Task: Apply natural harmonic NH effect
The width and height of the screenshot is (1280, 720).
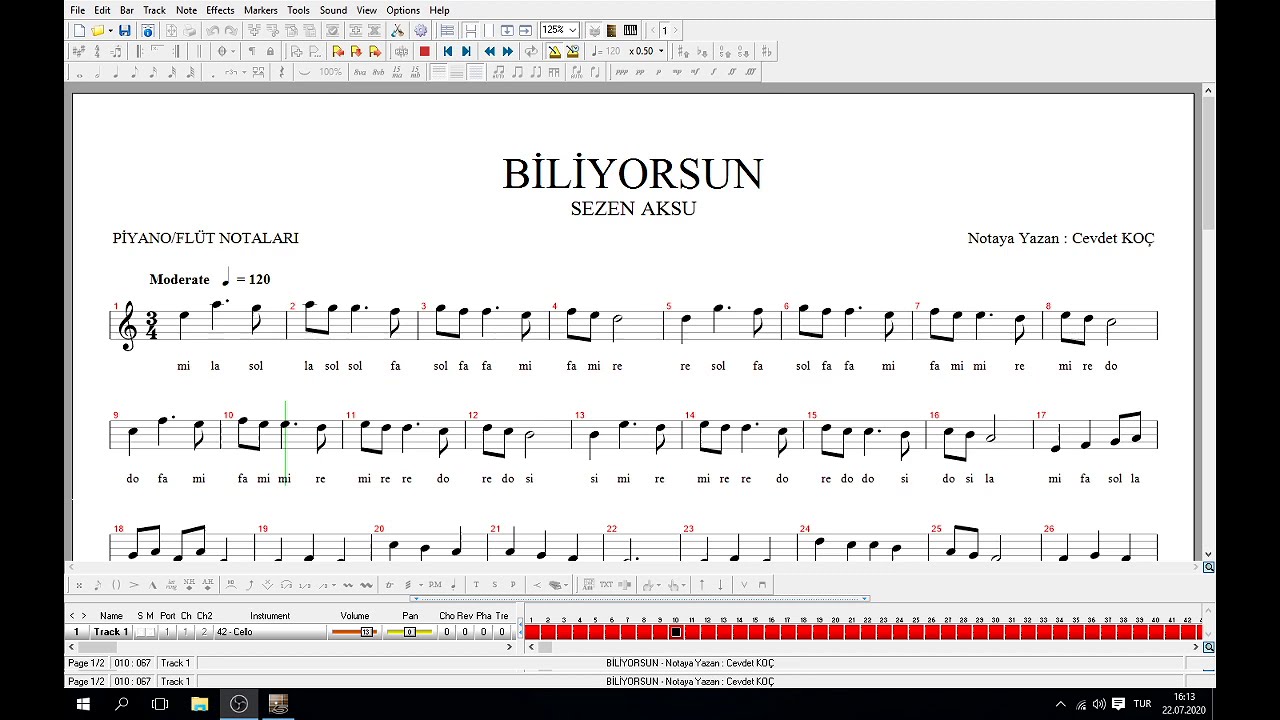Action: coord(189,585)
